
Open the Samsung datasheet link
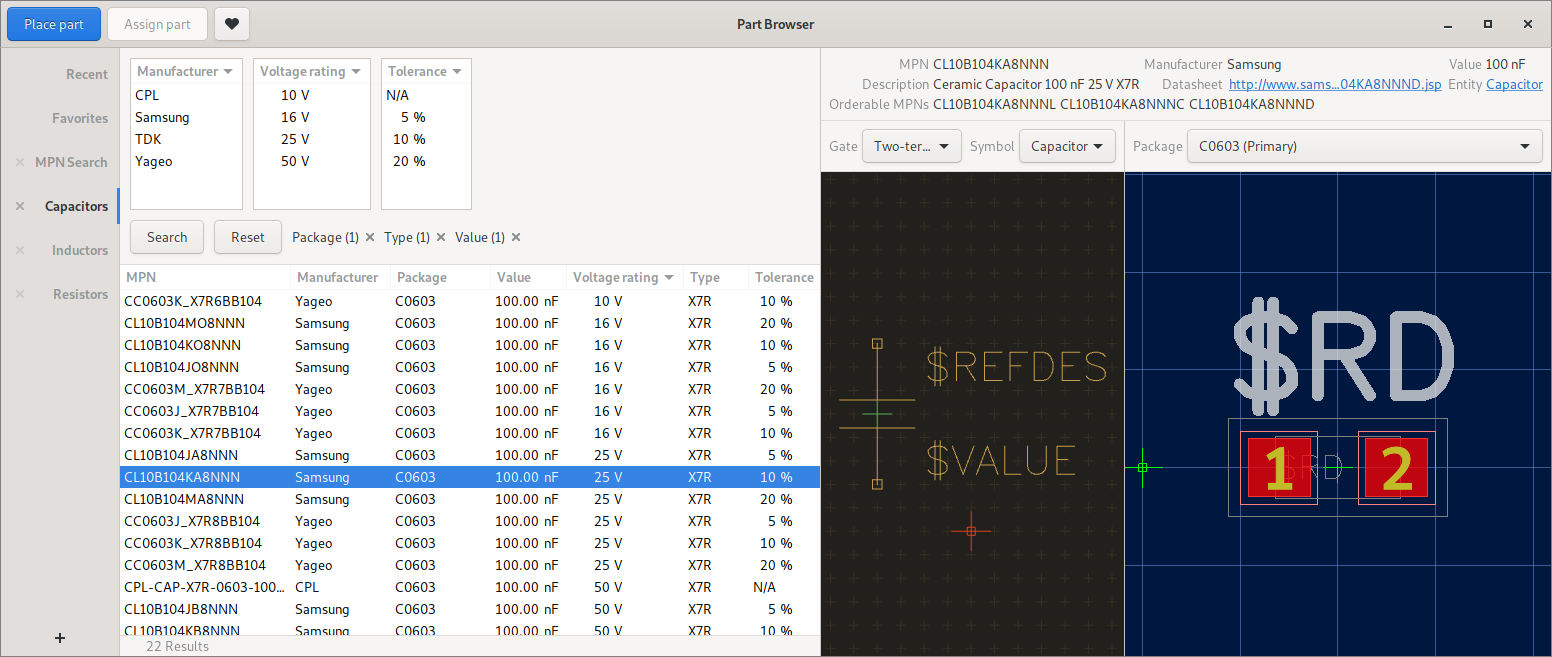tap(1335, 84)
